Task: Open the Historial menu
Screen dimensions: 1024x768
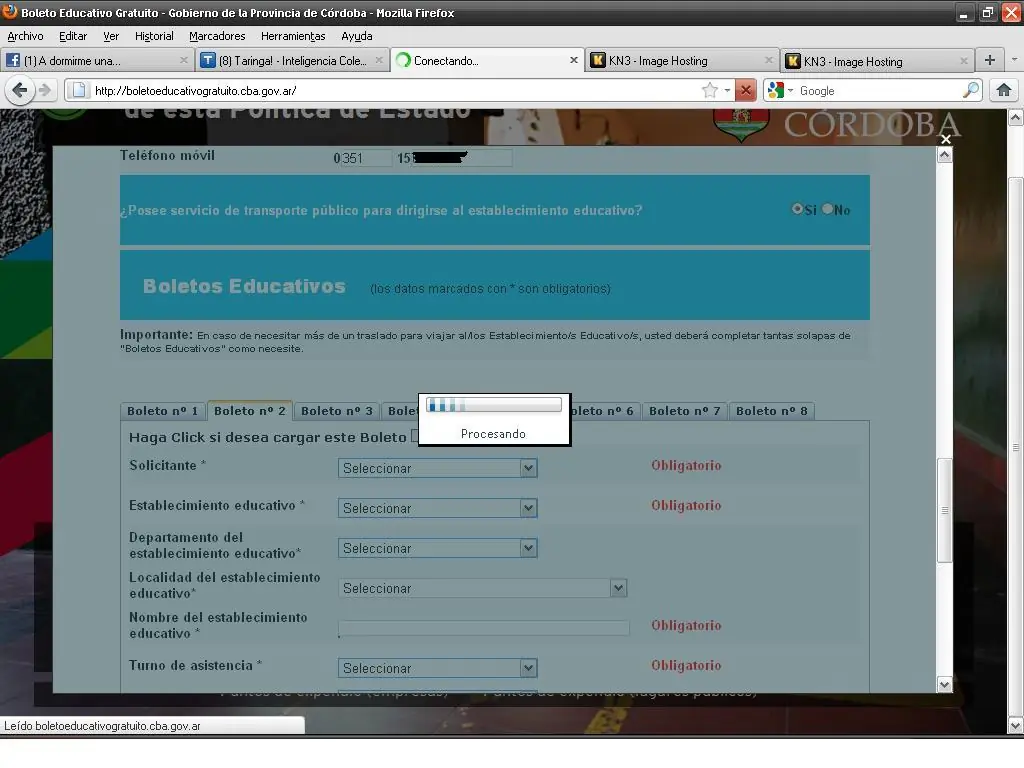Action: [x=154, y=36]
